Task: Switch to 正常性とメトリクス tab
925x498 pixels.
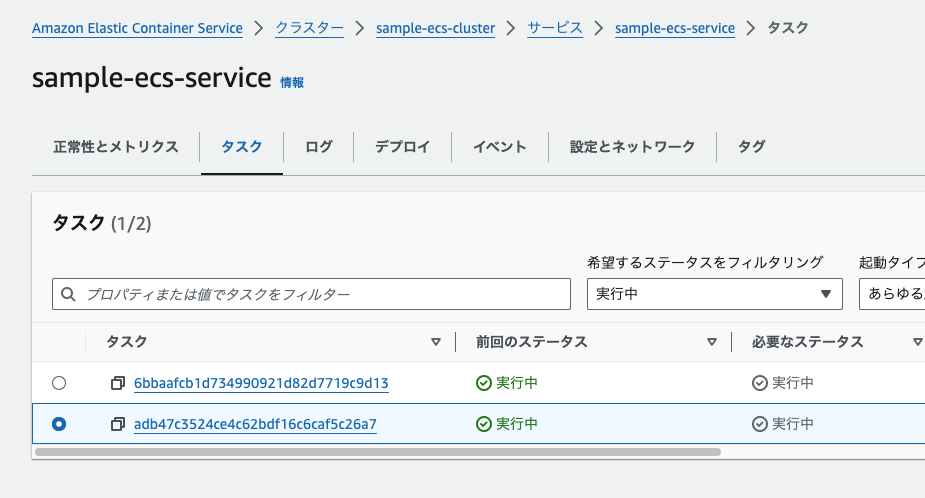Action: point(116,147)
